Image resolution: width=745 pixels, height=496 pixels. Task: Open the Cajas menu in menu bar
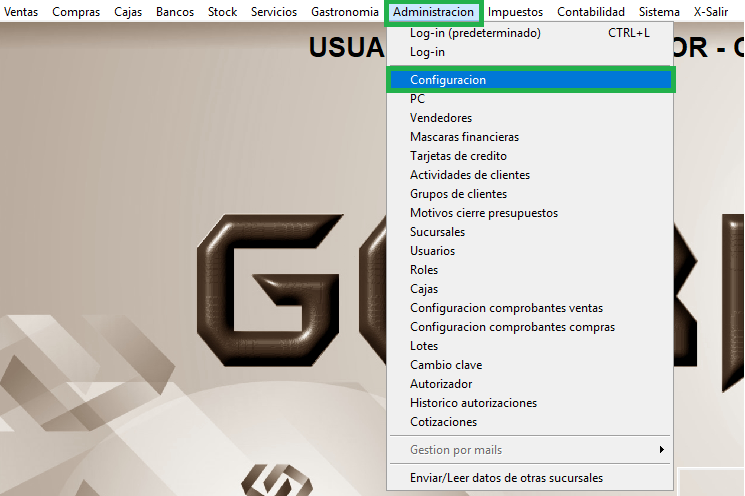pyautogui.click(x=128, y=11)
